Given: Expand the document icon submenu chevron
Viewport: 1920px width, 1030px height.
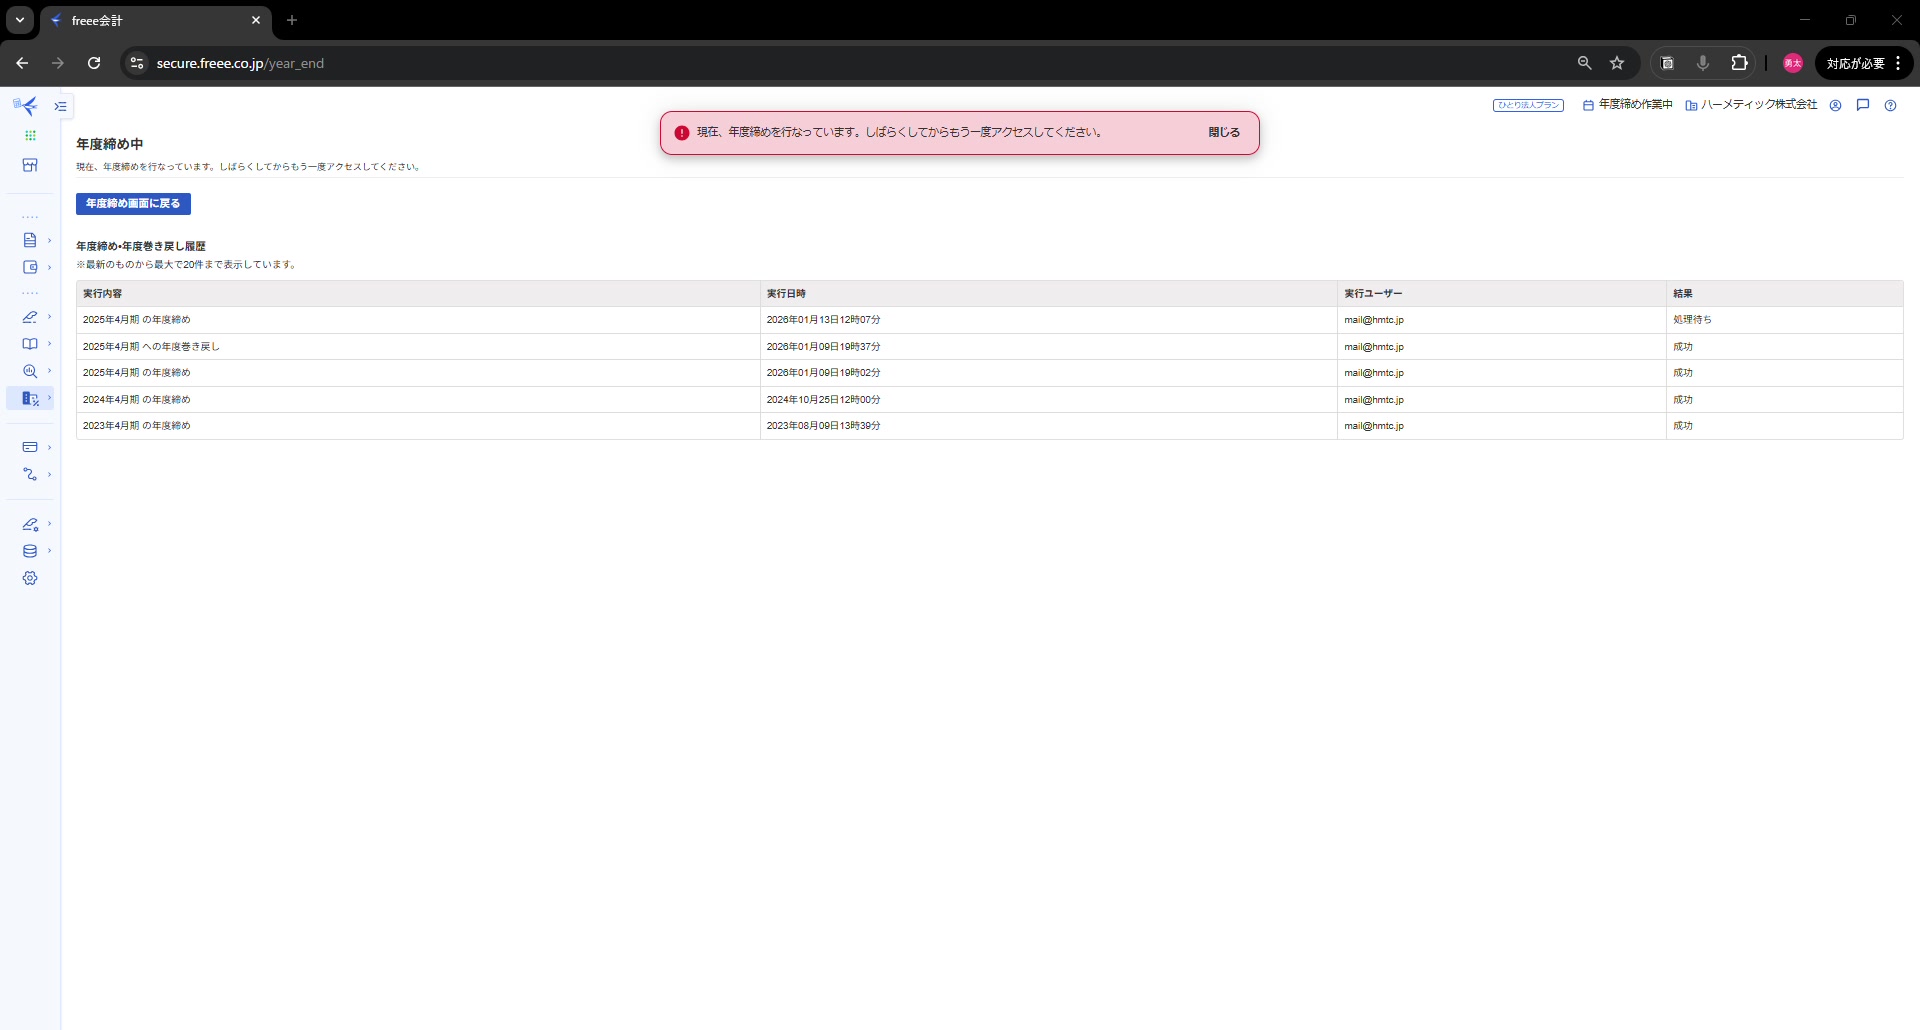Looking at the screenshot, I should click(49, 240).
